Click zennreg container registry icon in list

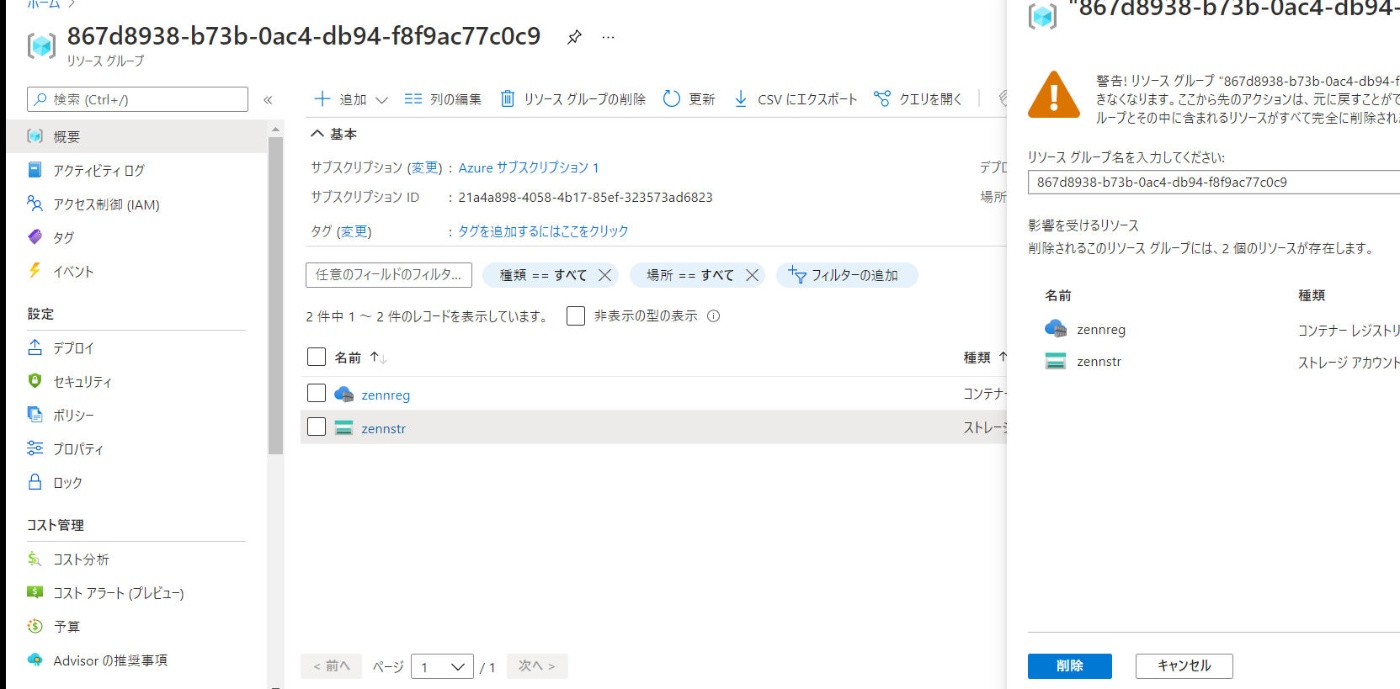pyautogui.click(x=344, y=394)
